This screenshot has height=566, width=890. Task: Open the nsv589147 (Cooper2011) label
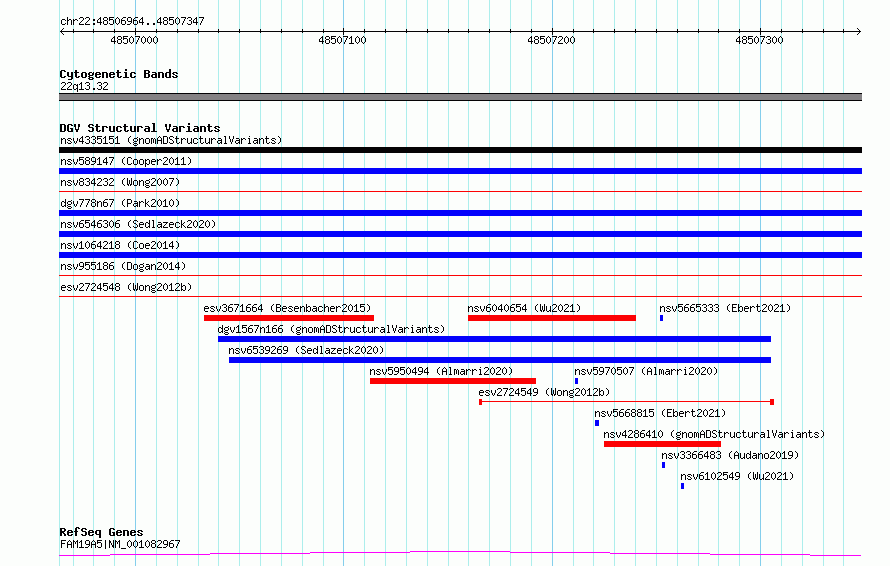(126, 161)
